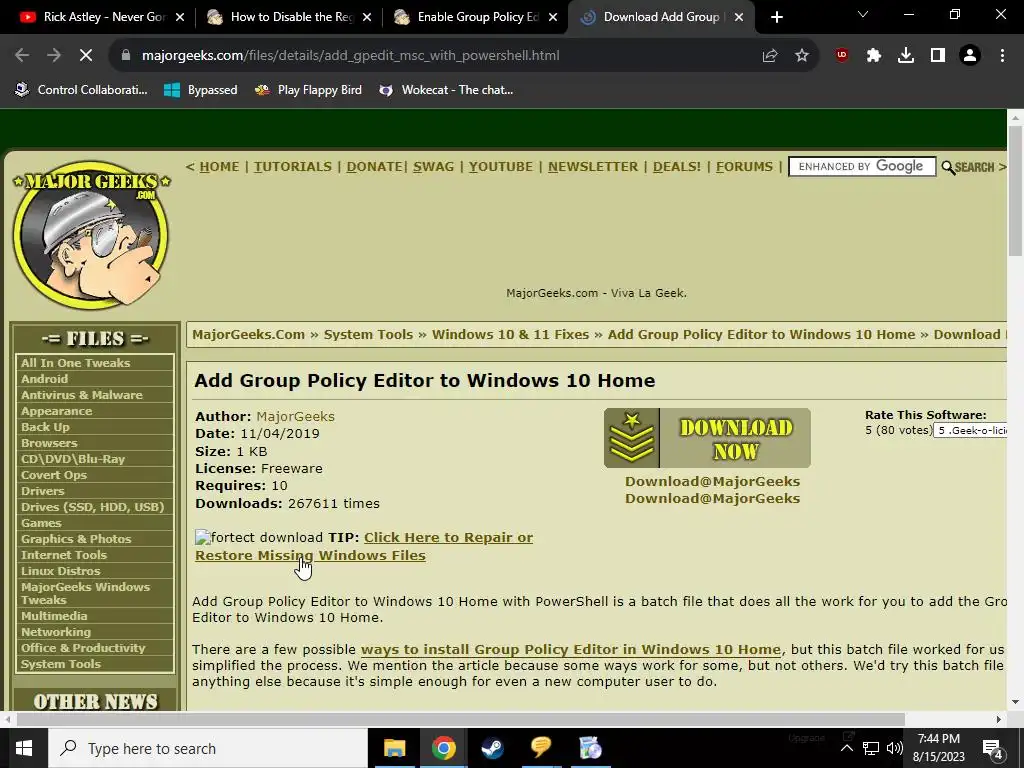Click MajorGeeks.Com in the breadcrumb
Viewport: 1024px width, 768px height.
[248, 334]
